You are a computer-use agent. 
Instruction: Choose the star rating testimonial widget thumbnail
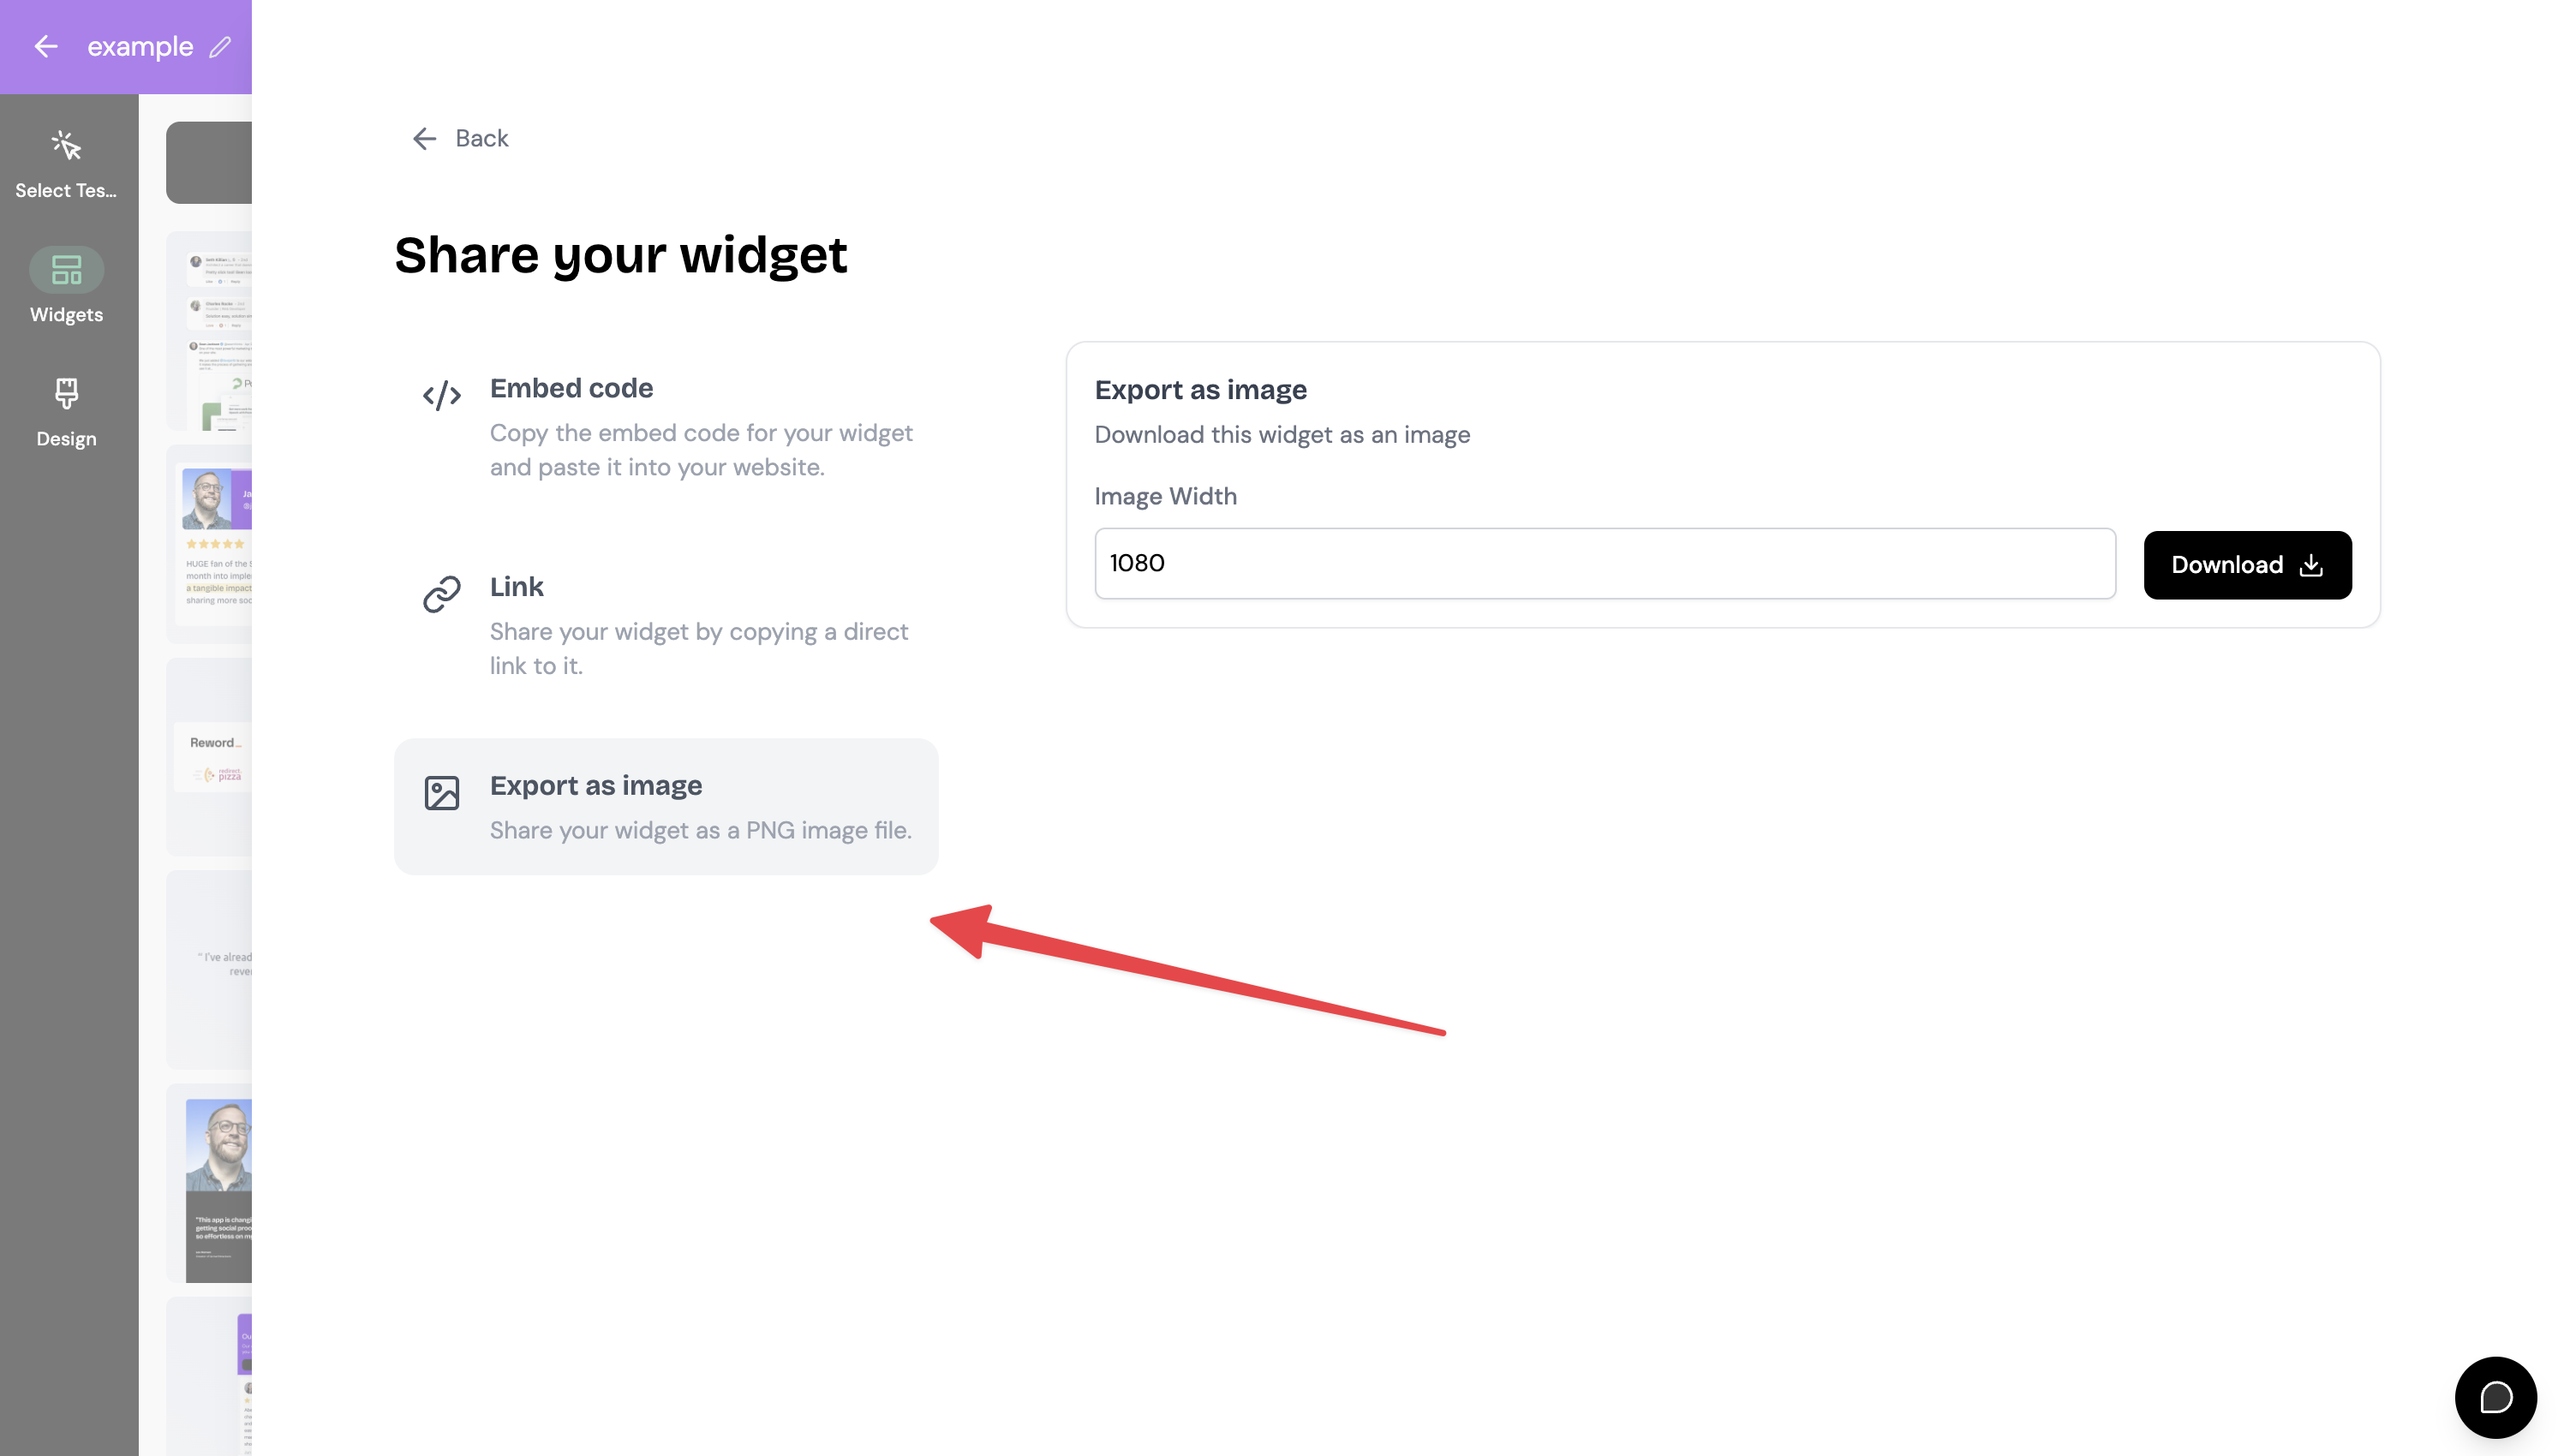point(210,544)
